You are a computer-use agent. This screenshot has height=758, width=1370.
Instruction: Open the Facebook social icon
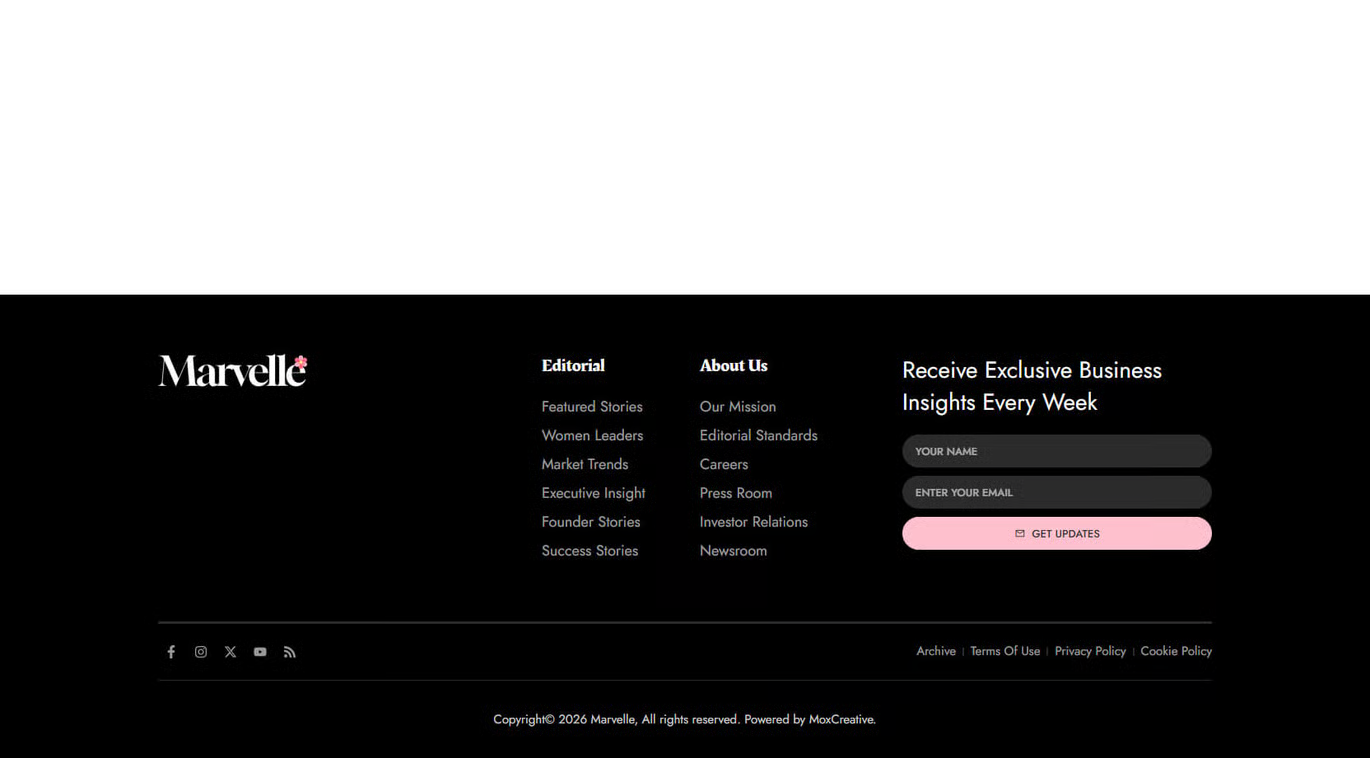(171, 652)
